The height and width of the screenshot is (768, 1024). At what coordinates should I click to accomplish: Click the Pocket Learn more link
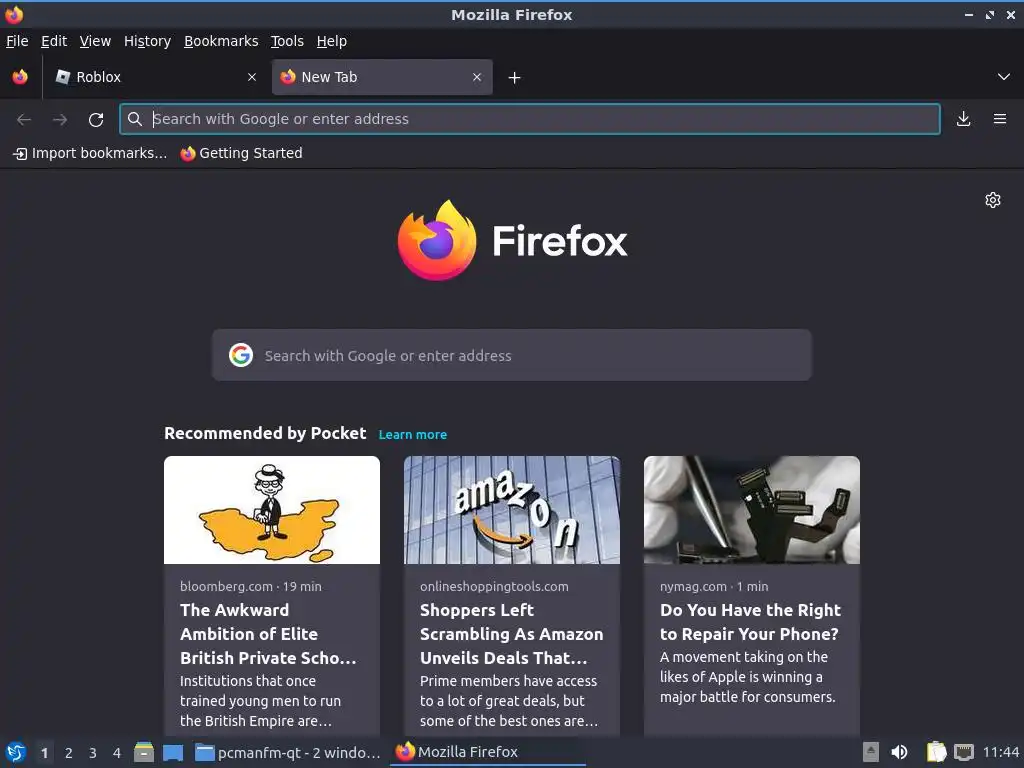click(x=413, y=434)
